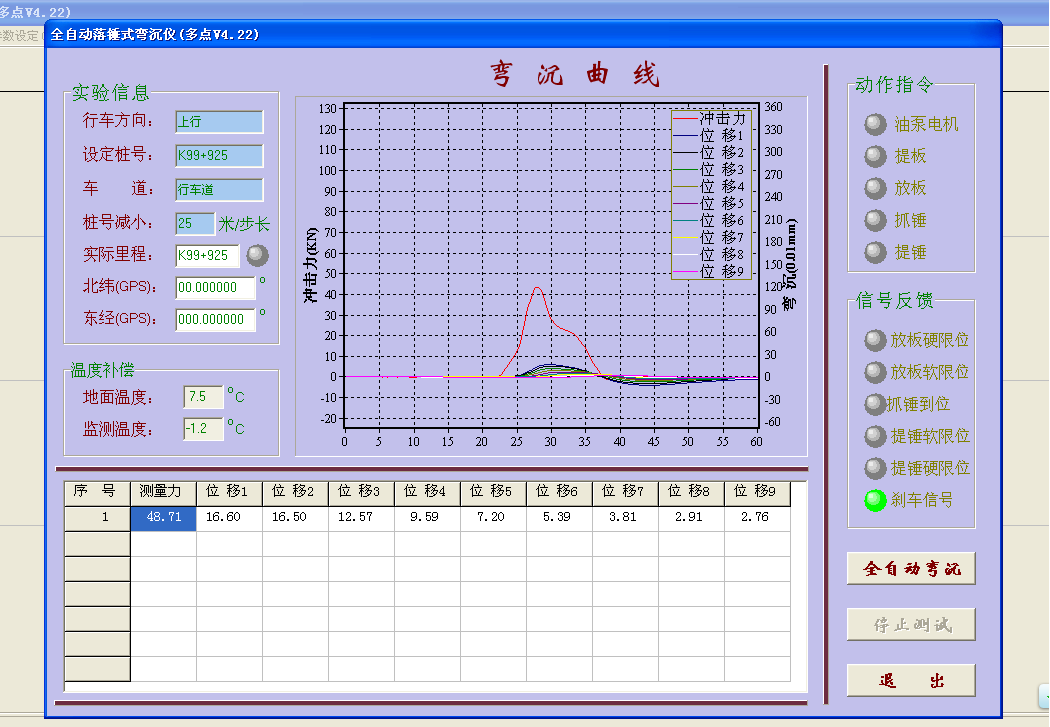This screenshot has height=727, width=1050.
Task: Click the 放板软限位 signal lamp
Action: pyautogui.click(x=875, y=372)
